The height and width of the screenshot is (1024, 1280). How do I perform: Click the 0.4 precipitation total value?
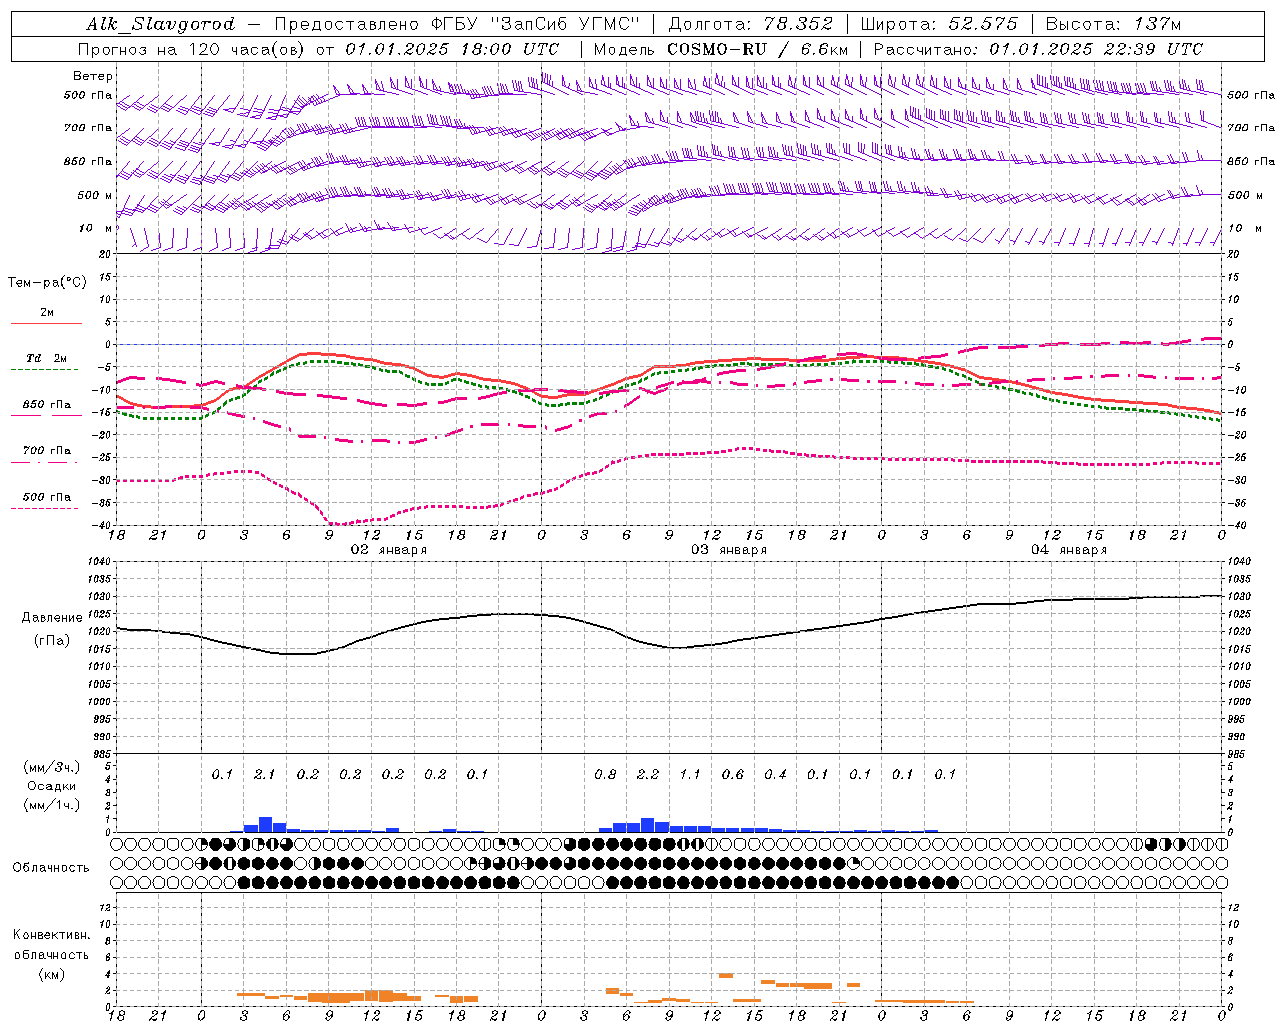[775, 774]
